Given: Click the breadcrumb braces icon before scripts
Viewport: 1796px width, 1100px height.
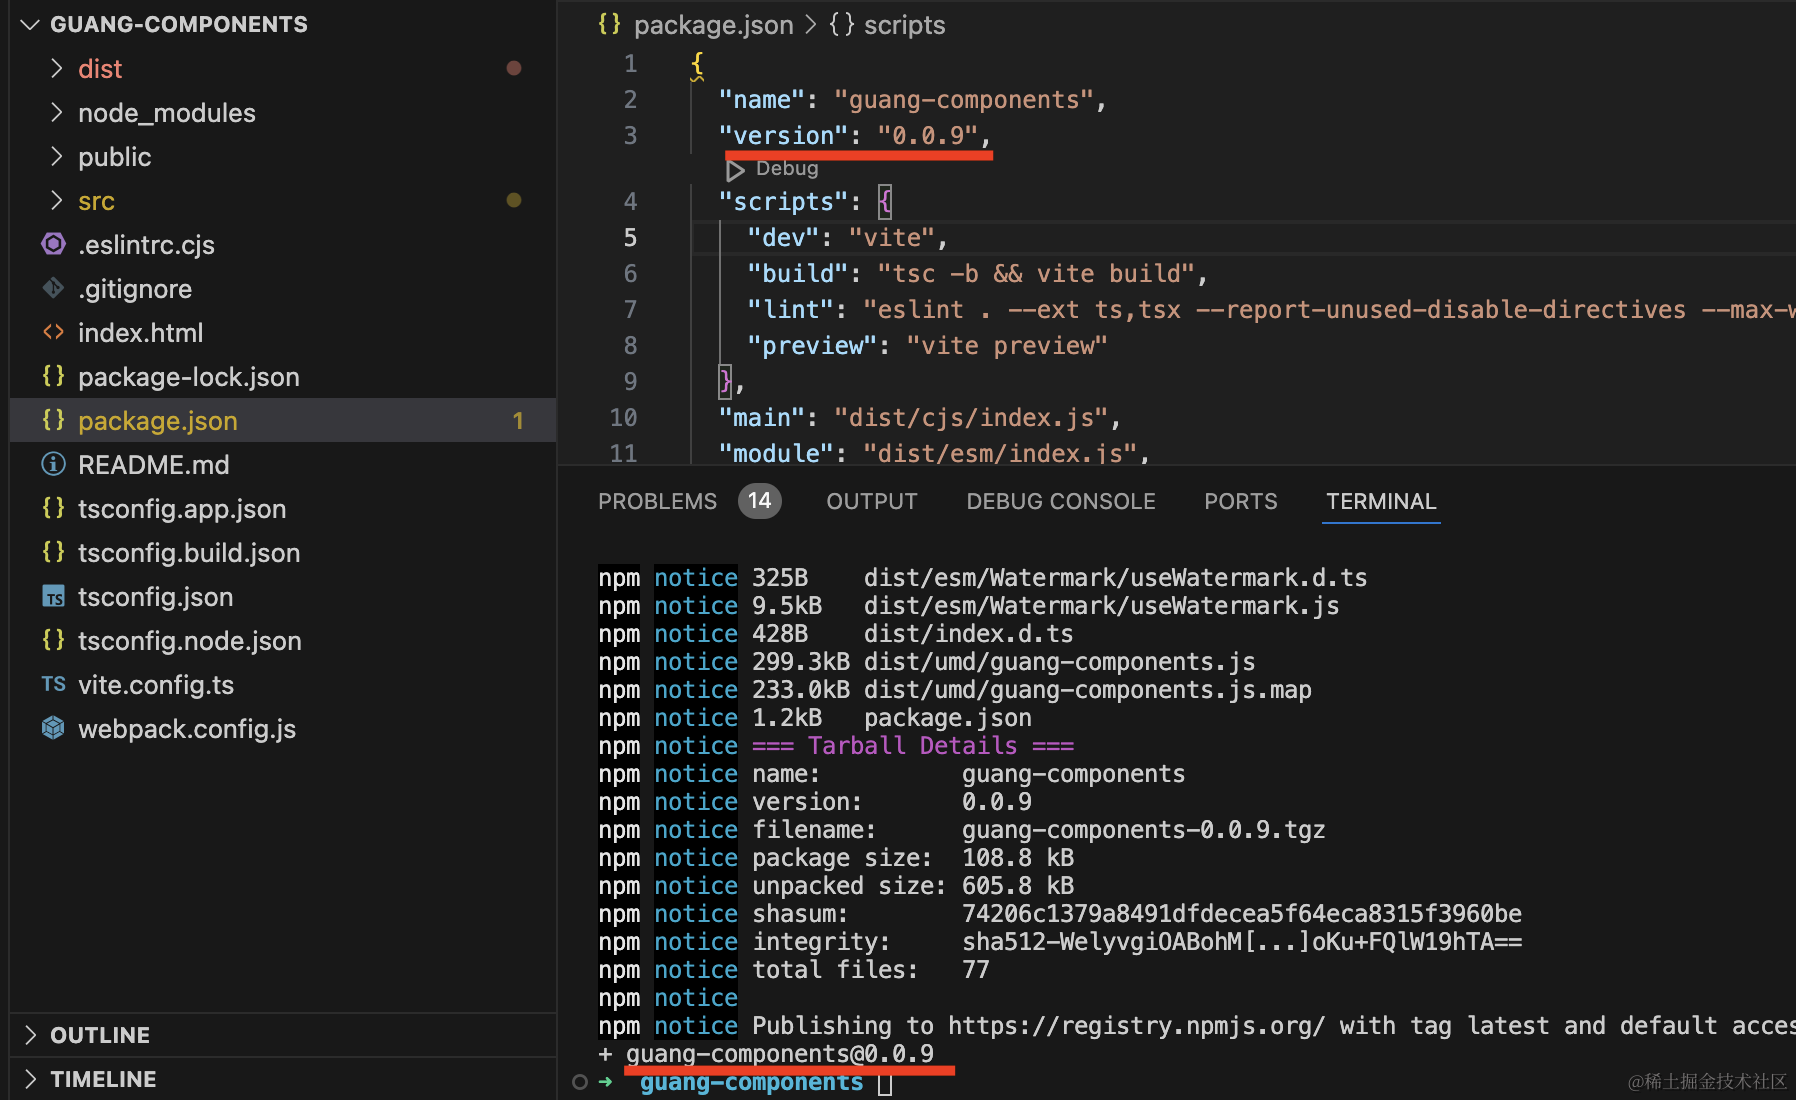Looking at the screenshot, I should click(x=842, y=24).
